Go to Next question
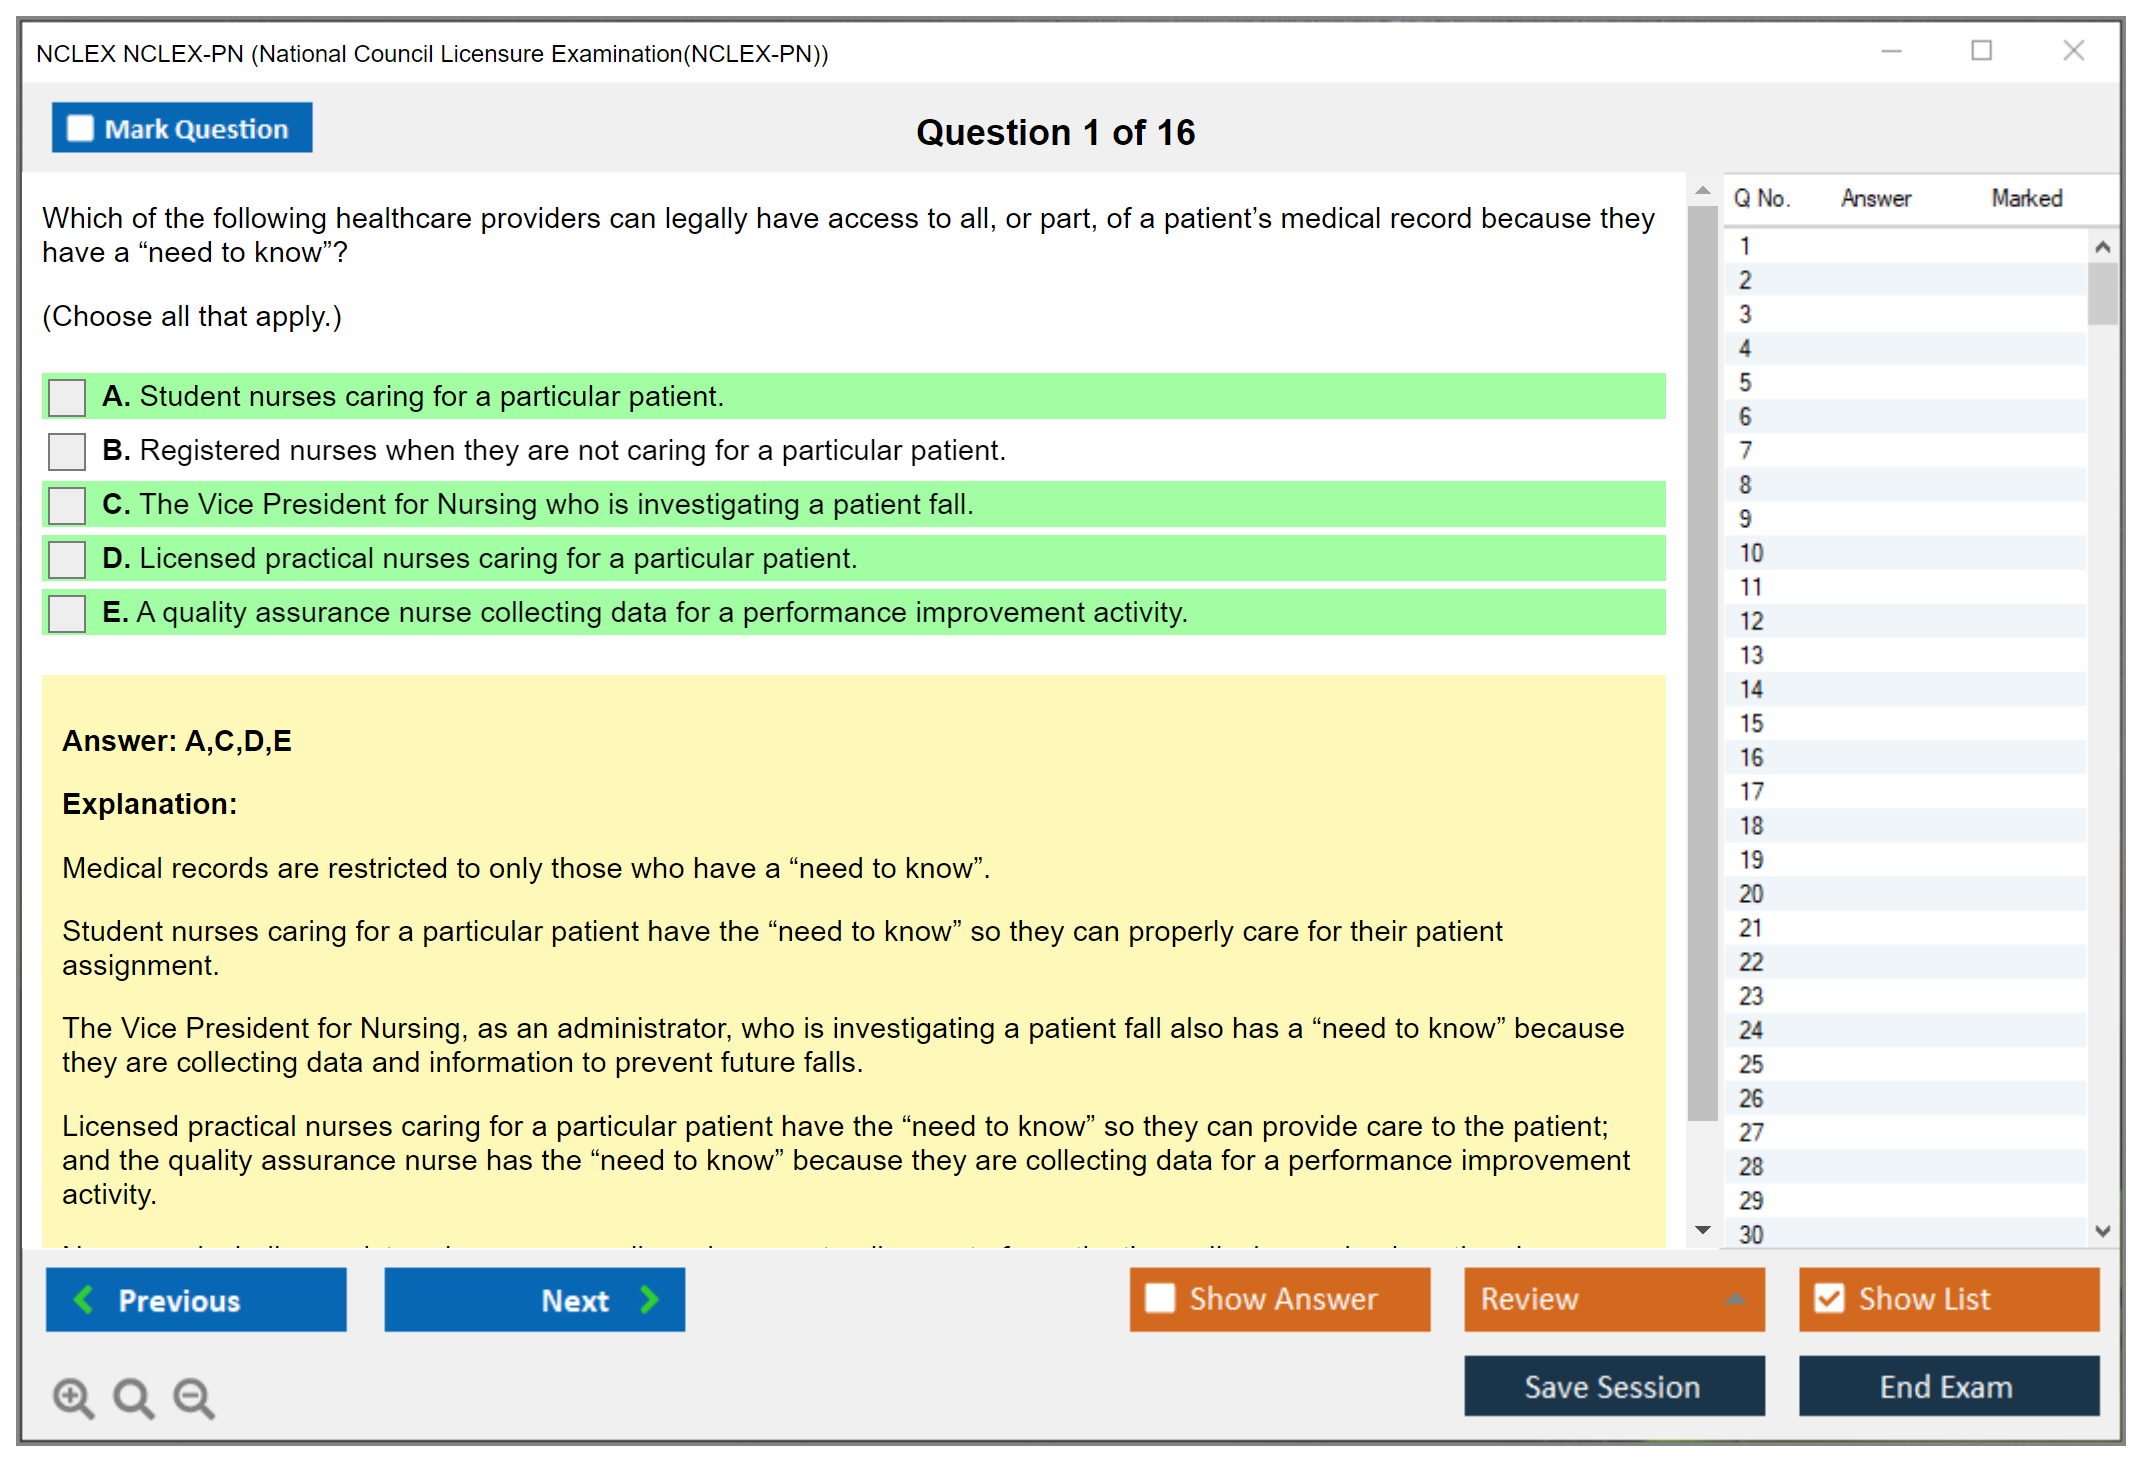Image resolution: width=2150 pixels, height=1470 pixels. (534, 1300)
